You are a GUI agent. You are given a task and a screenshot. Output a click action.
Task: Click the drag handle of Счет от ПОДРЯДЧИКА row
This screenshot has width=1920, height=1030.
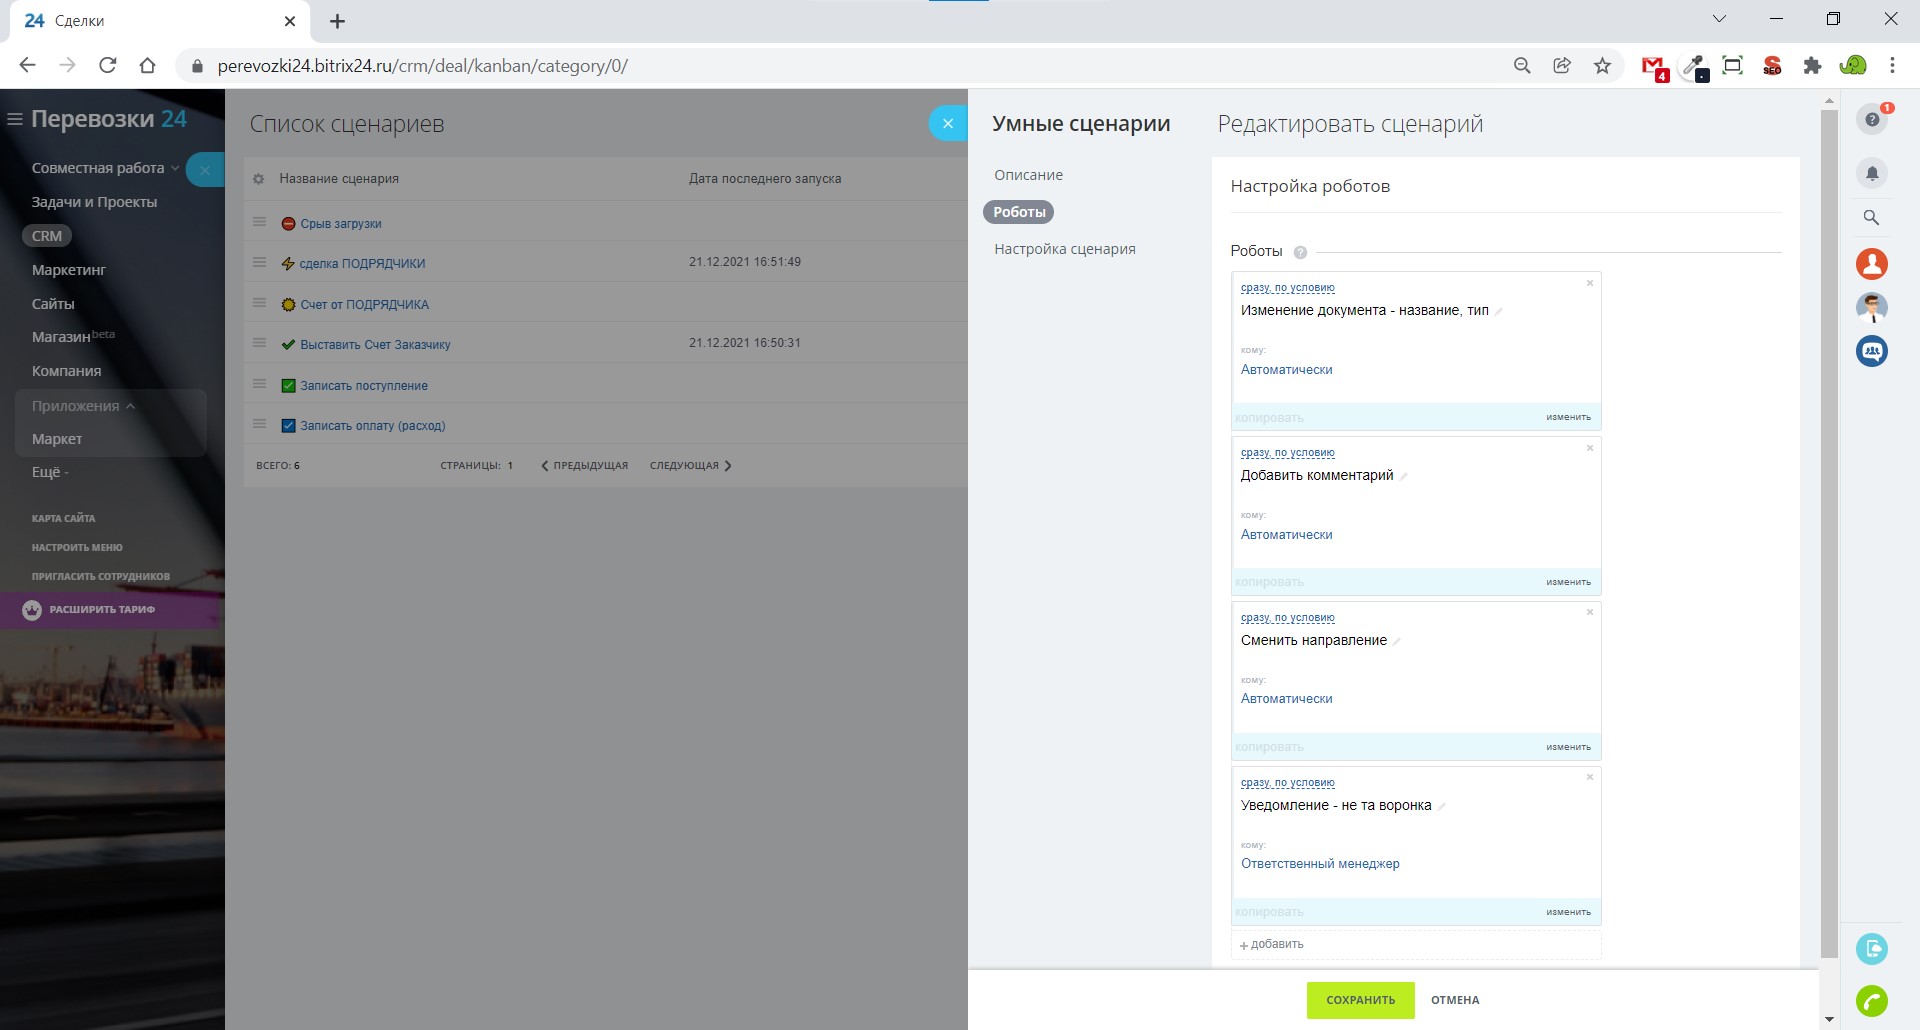pos(260,303)
